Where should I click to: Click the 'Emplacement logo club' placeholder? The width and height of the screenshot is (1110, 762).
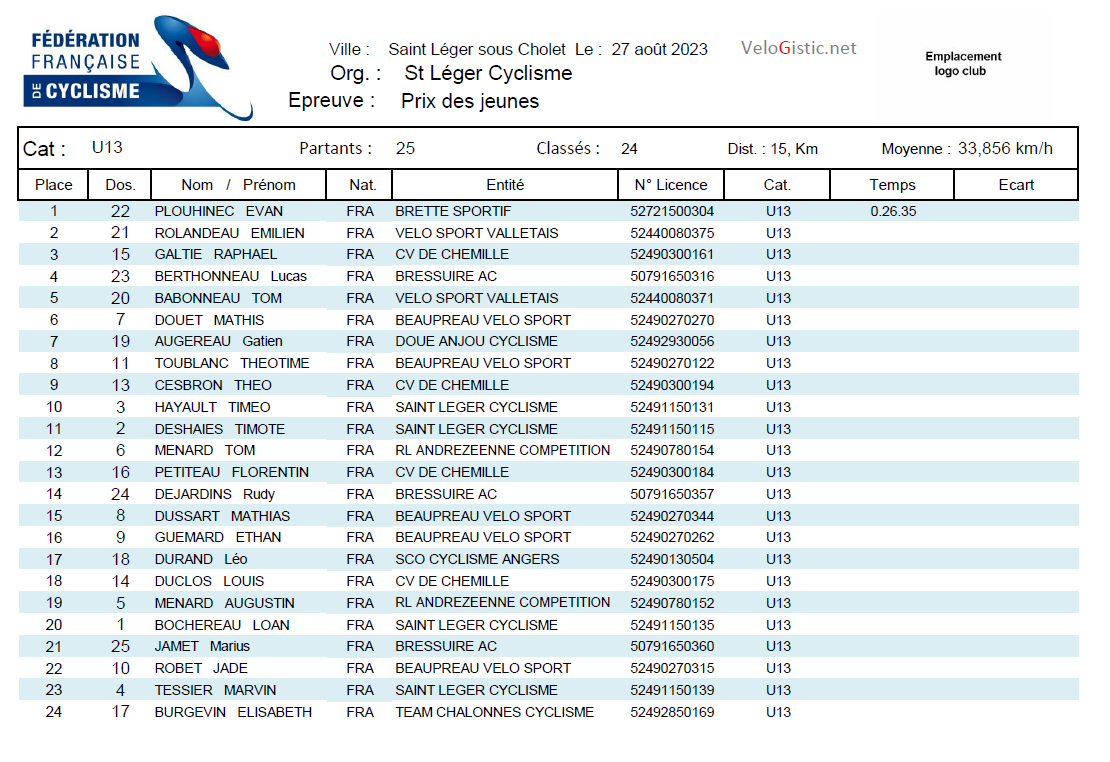coord(963,64)
